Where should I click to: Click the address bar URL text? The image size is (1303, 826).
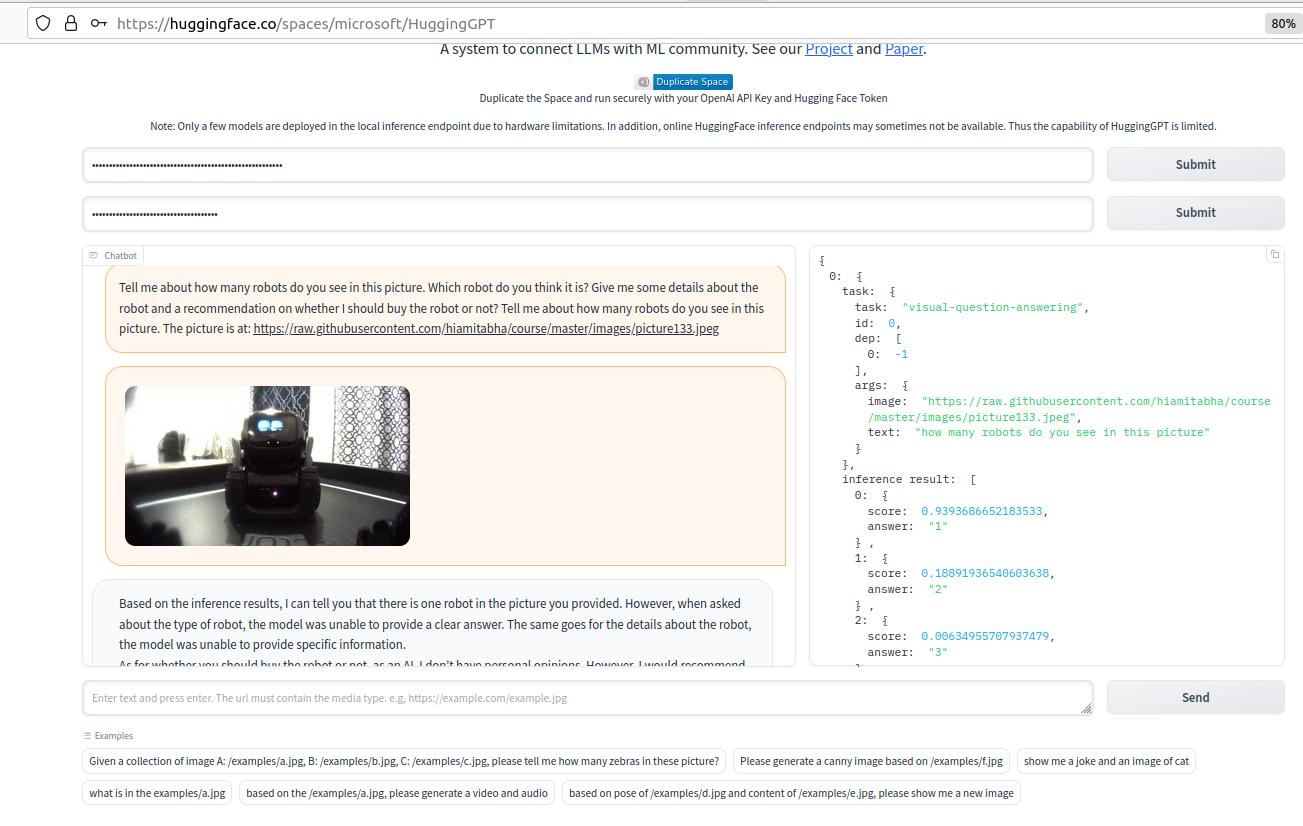306,23
